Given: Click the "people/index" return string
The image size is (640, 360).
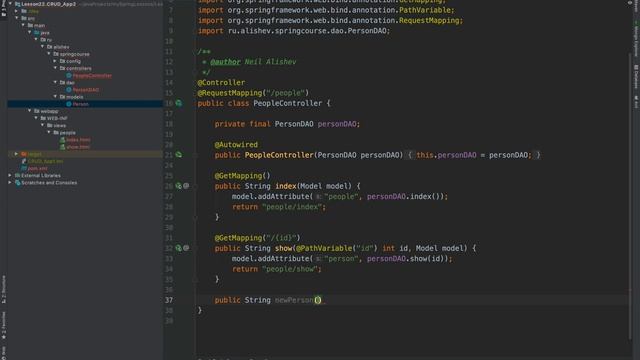Looking at the screenshot, I should (292, 207).
